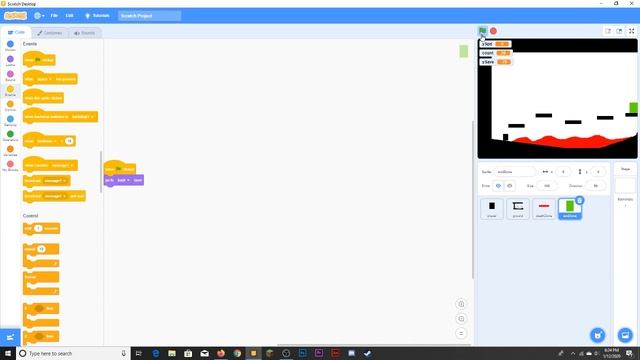The height and width of the screenshot is (360, 640).
Task: Click the sprite Size field
Action: click(547, 186)
